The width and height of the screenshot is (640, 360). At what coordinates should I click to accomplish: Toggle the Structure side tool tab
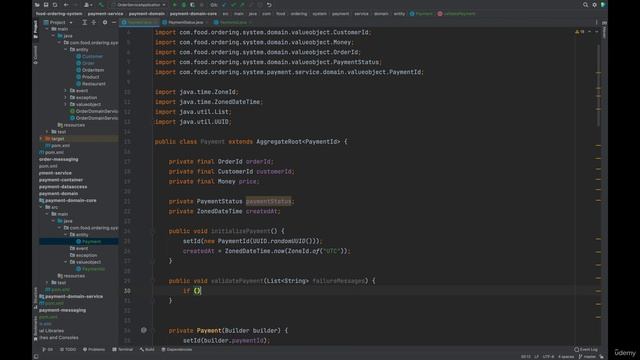click(36, 298)
